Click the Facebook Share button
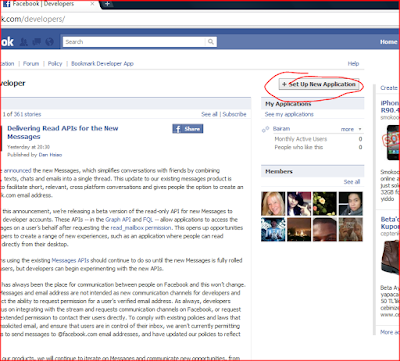The height and width of the screenshot is (361, 400). [188, 129]
